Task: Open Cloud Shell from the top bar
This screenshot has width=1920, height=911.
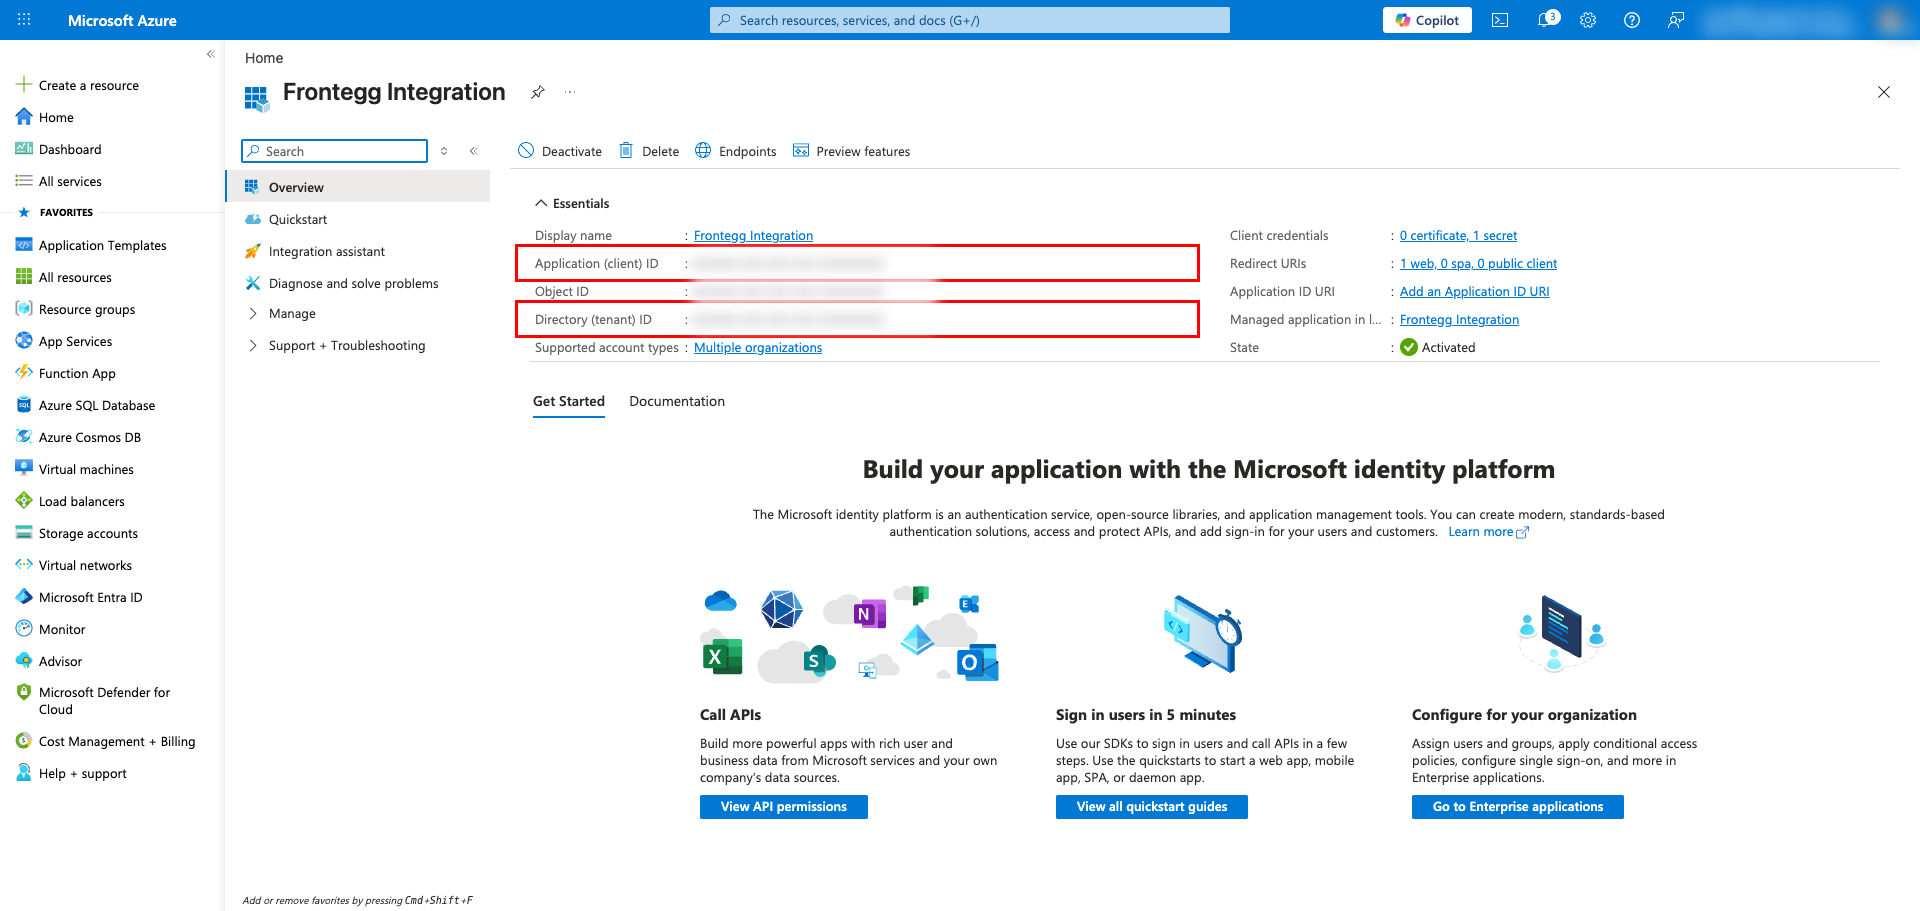Action: click(1500, 20)
